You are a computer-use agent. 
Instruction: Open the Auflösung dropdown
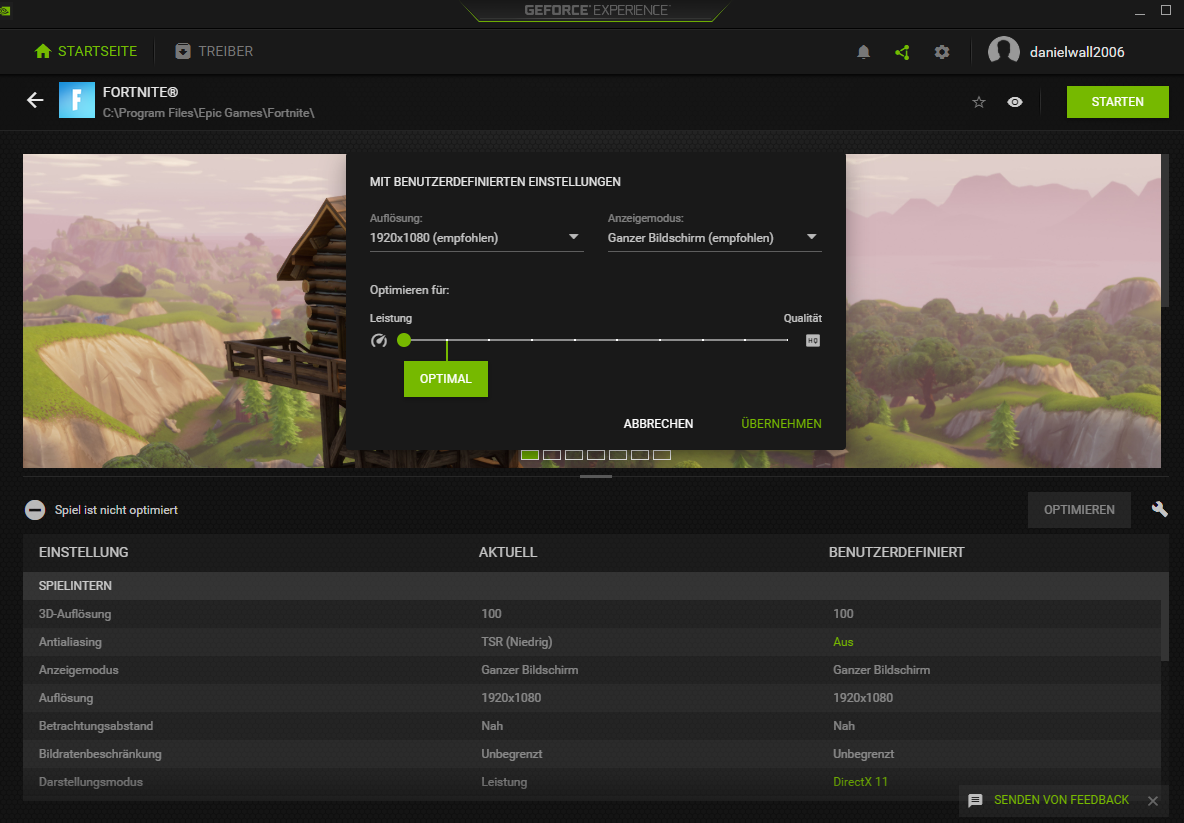tap(476, 238)
